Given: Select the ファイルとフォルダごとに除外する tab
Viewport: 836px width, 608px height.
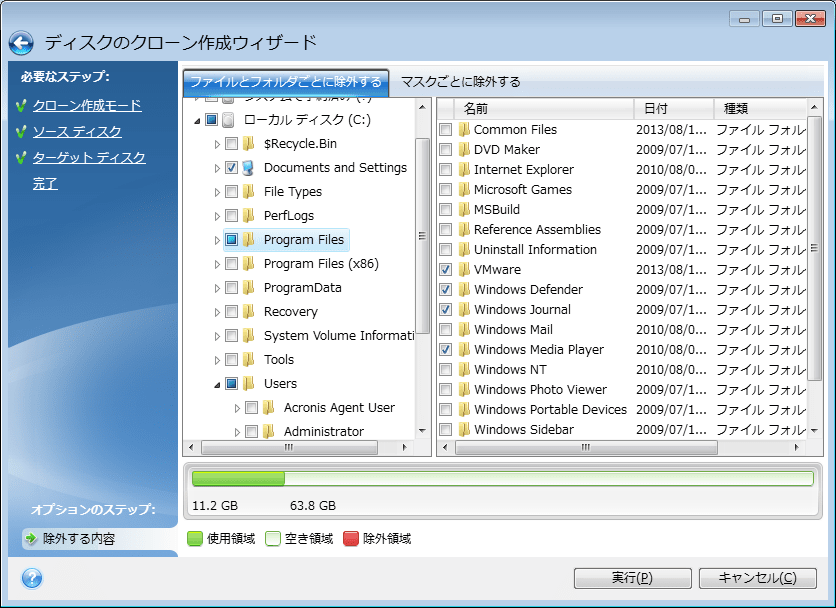Looking at the screenshot, I should click(x=286, y=82).
